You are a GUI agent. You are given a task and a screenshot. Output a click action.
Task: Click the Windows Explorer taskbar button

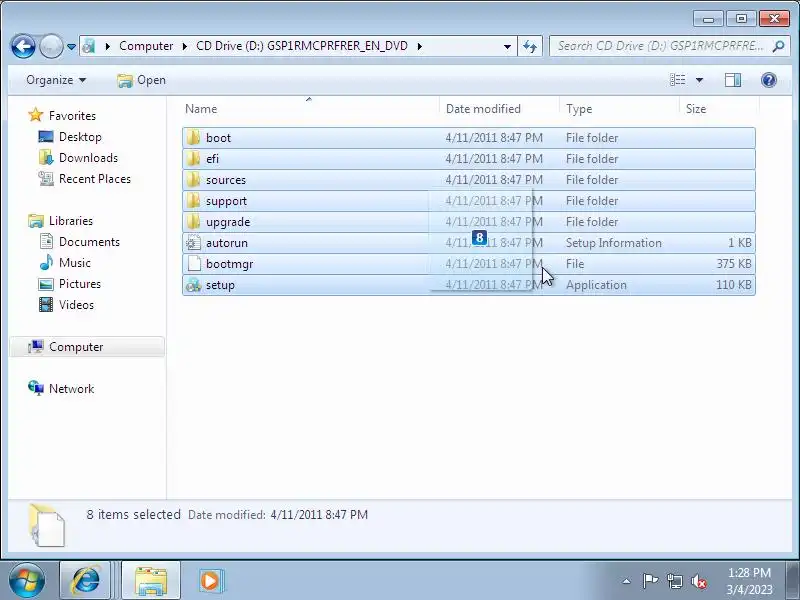[x=151, y=580]
